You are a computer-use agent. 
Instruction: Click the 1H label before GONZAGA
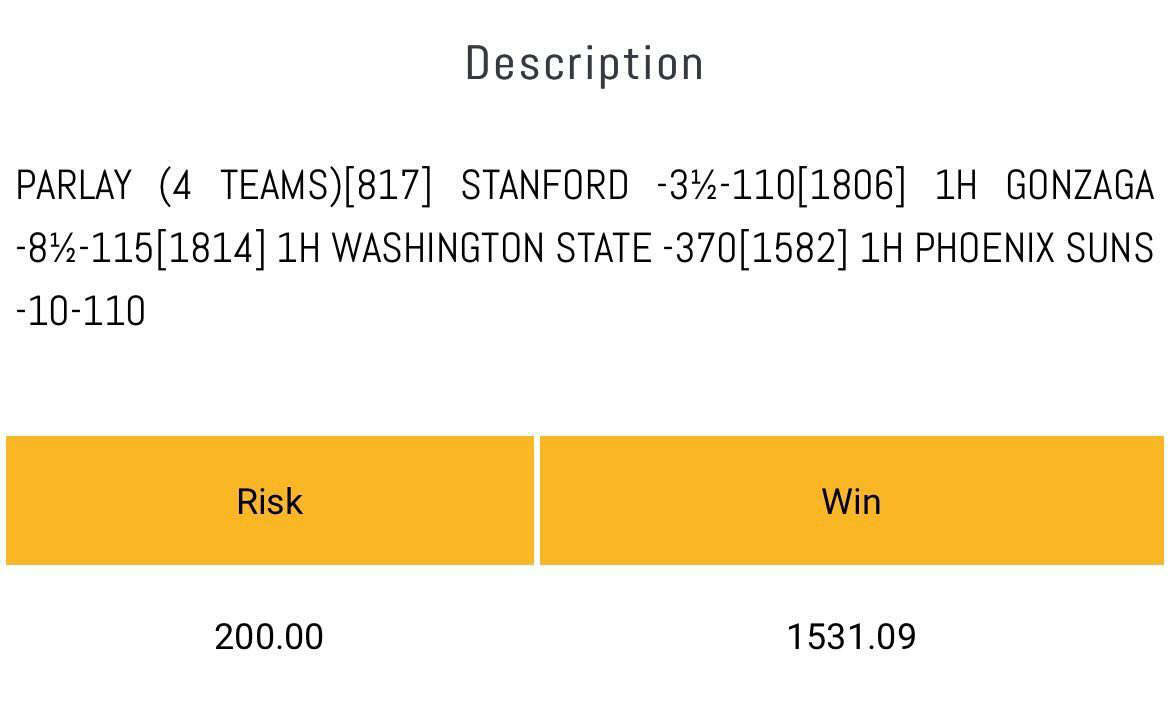[956, 186]
